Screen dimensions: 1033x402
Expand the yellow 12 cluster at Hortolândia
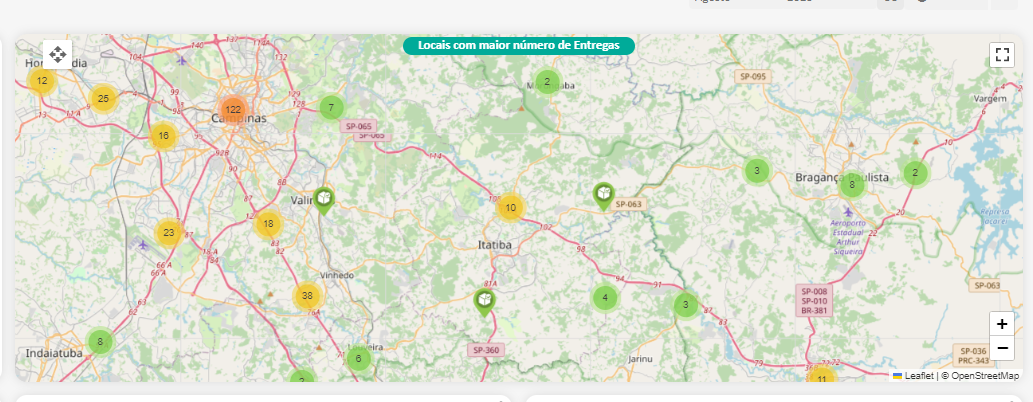(41, 81)
